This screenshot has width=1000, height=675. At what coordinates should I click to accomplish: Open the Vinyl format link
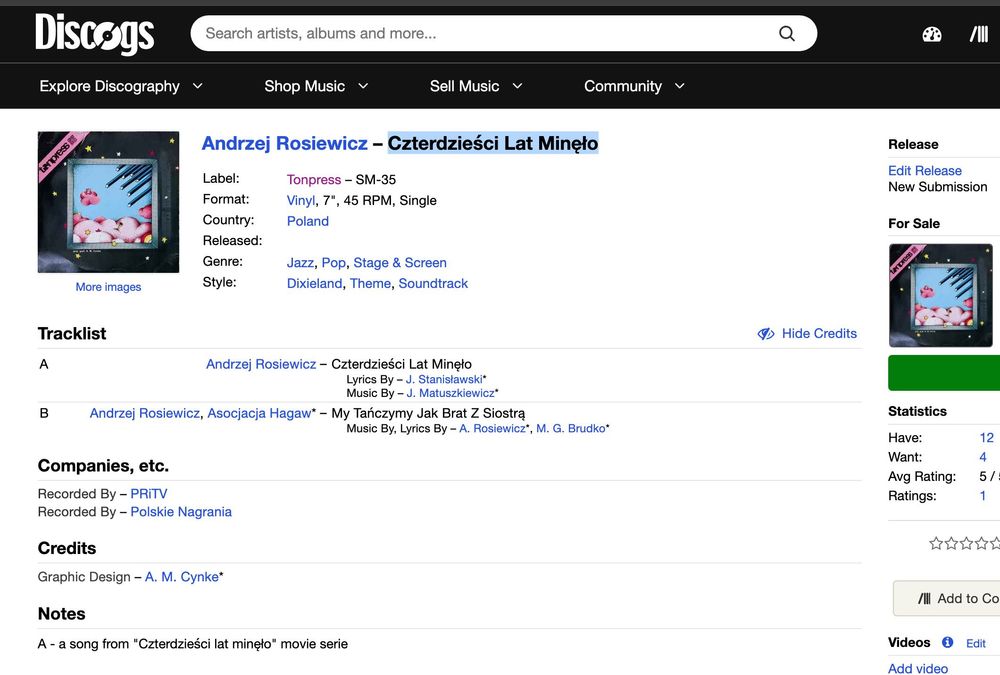301,200
